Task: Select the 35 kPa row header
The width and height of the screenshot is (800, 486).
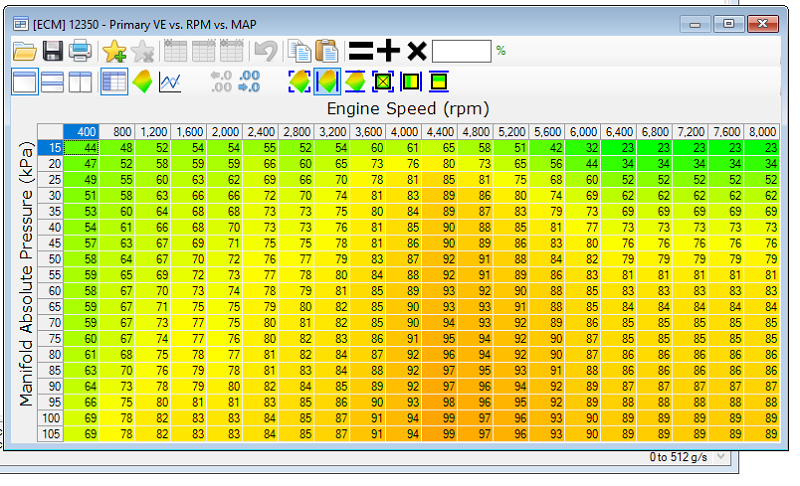Action: tap(51, 211)
